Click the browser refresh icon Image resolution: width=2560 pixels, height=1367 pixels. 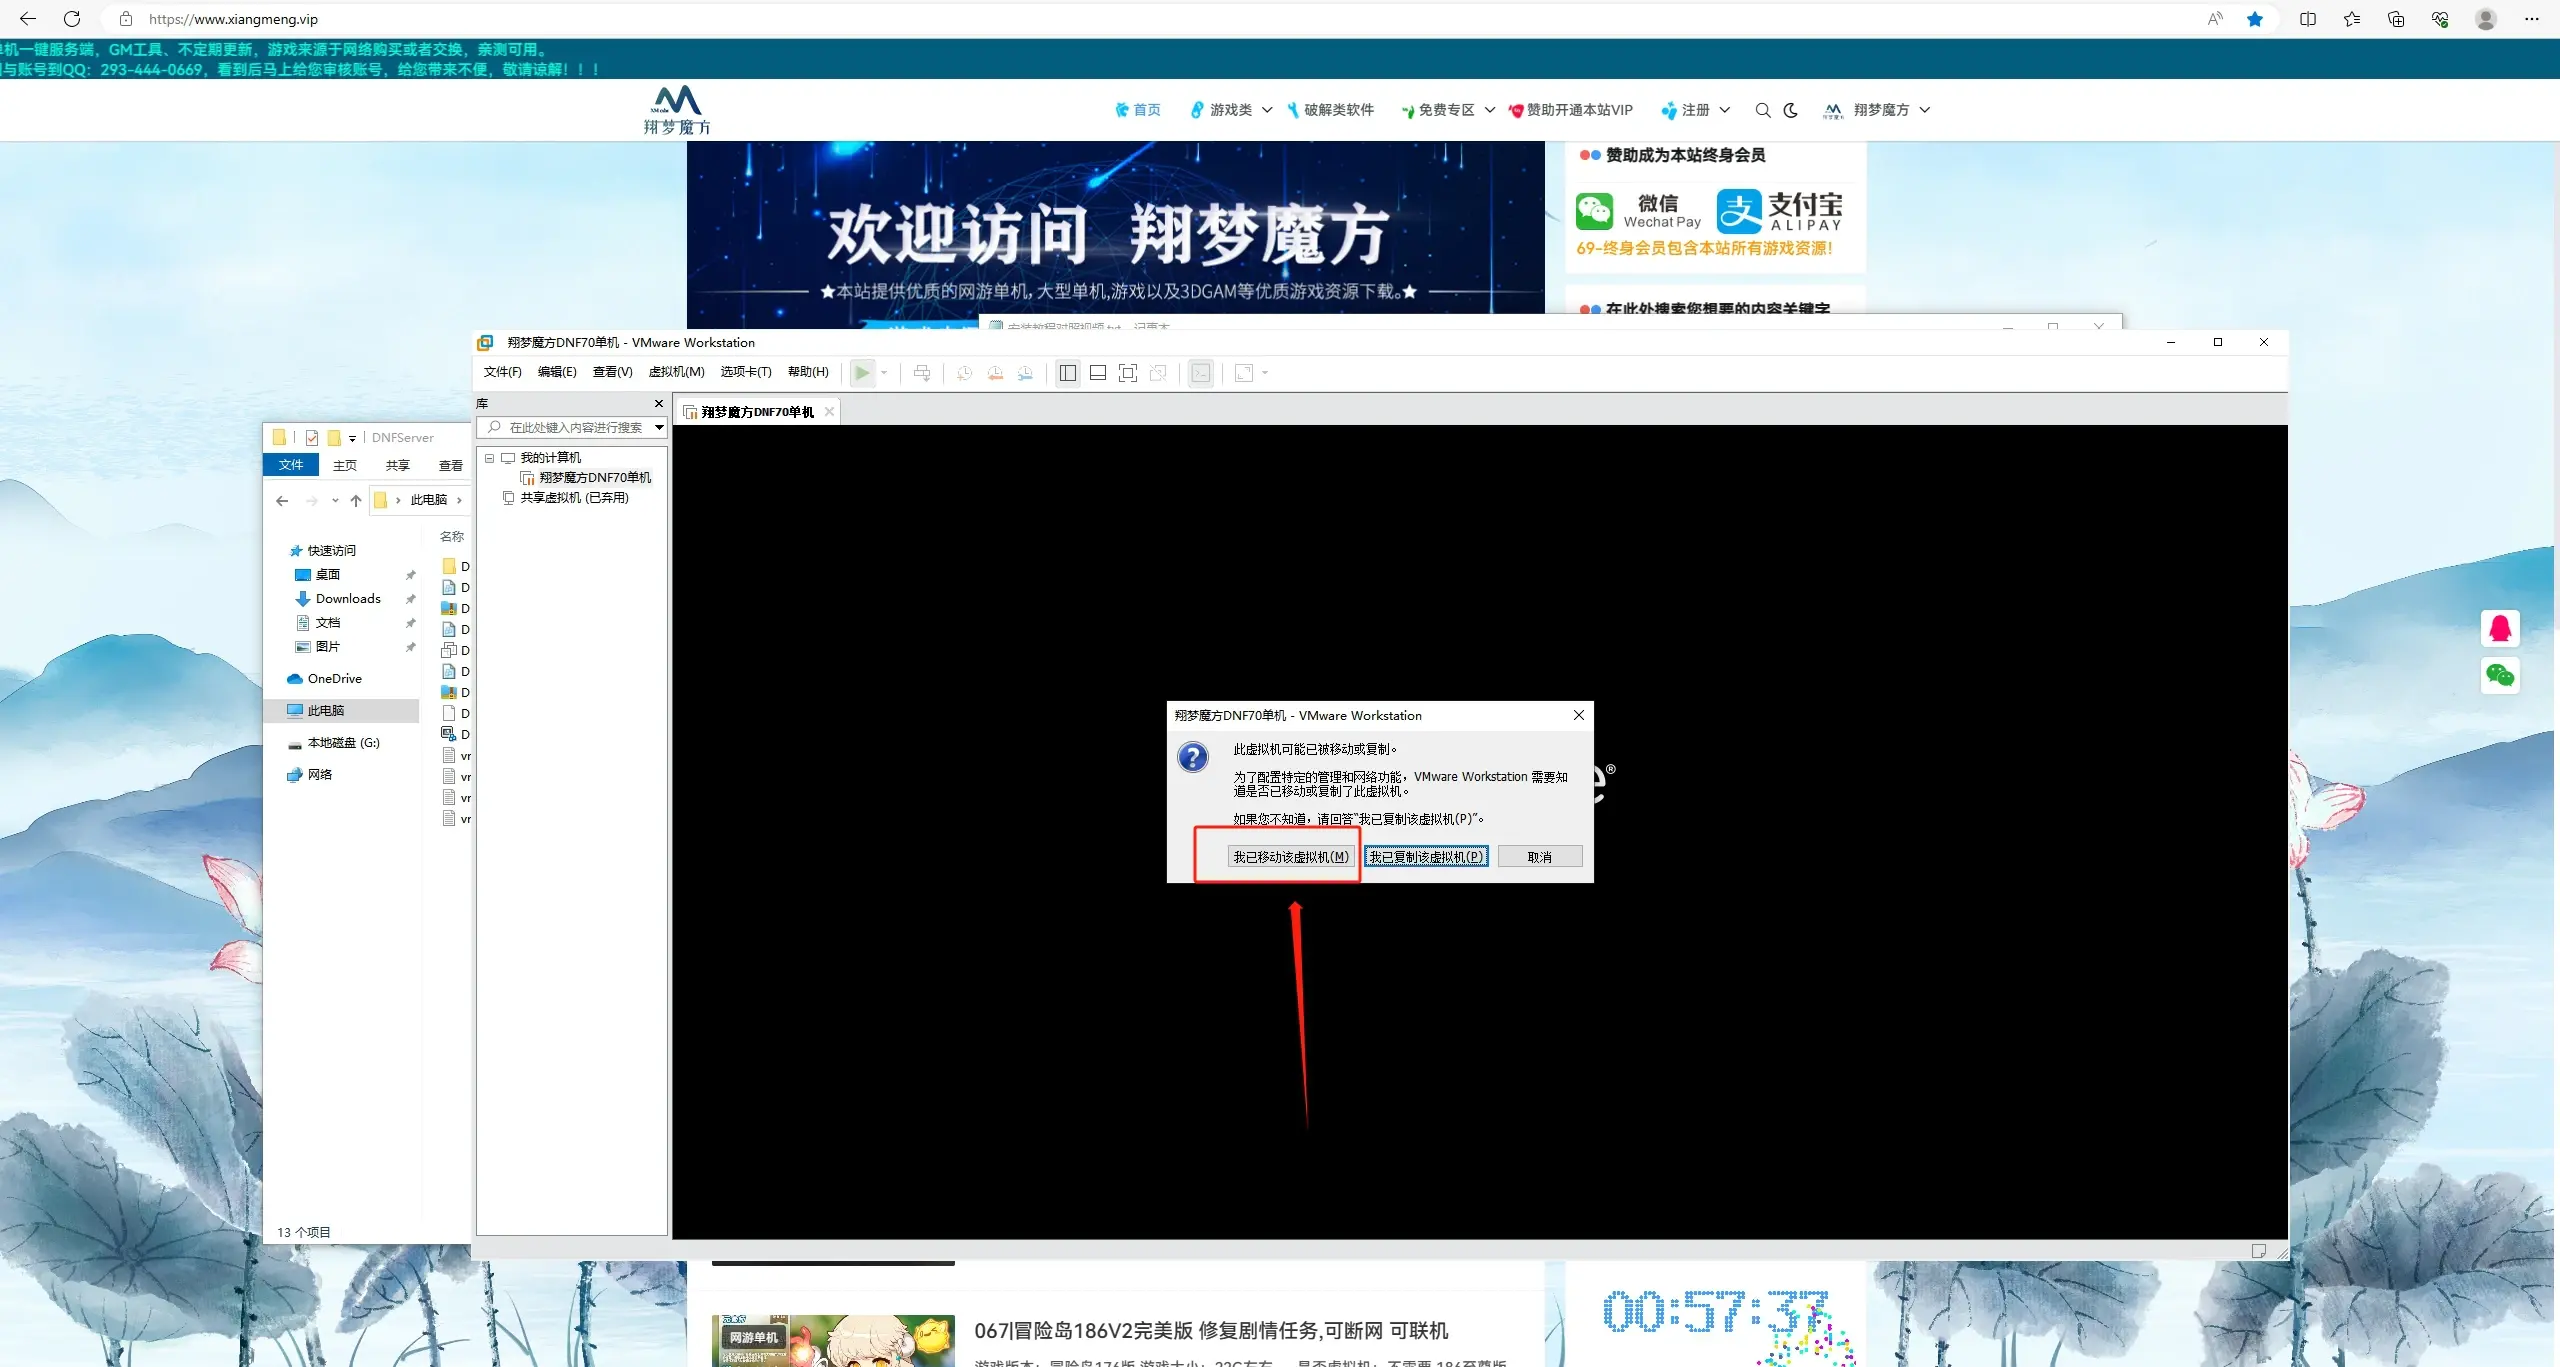tap(72, 19)
